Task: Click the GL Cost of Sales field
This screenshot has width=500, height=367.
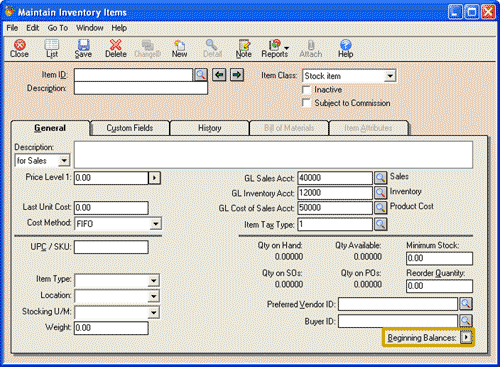Action: 335,208
